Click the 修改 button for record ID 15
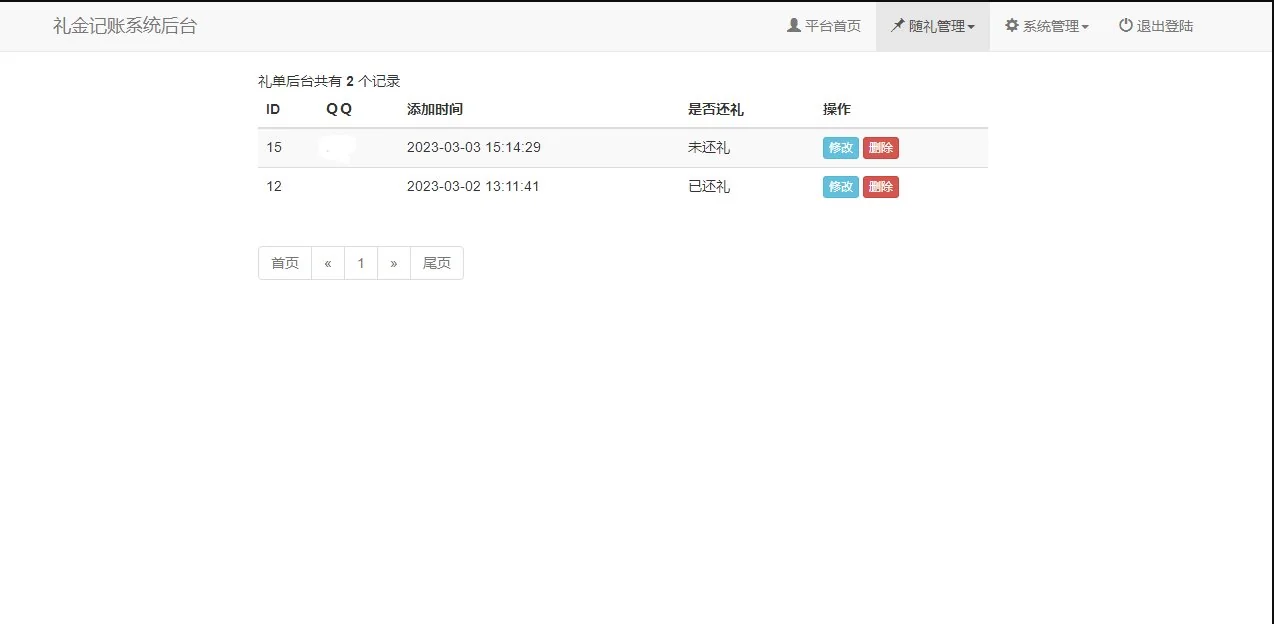Viewport: 1274px width, 624px height. coord(840,147)
